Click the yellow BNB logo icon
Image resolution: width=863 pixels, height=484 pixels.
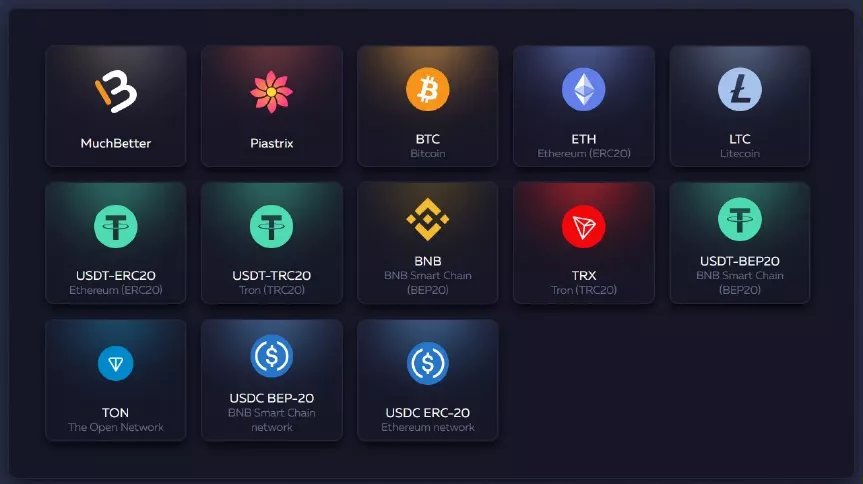coord(428,219)
